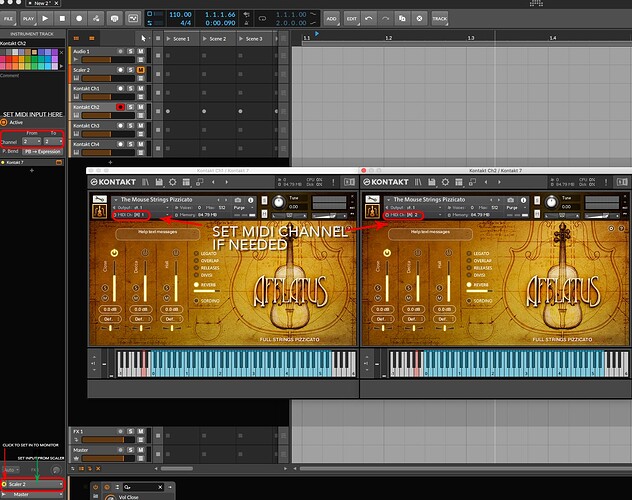
Task: Select the New 2 project tab
Action: click(x=41, y=3)
